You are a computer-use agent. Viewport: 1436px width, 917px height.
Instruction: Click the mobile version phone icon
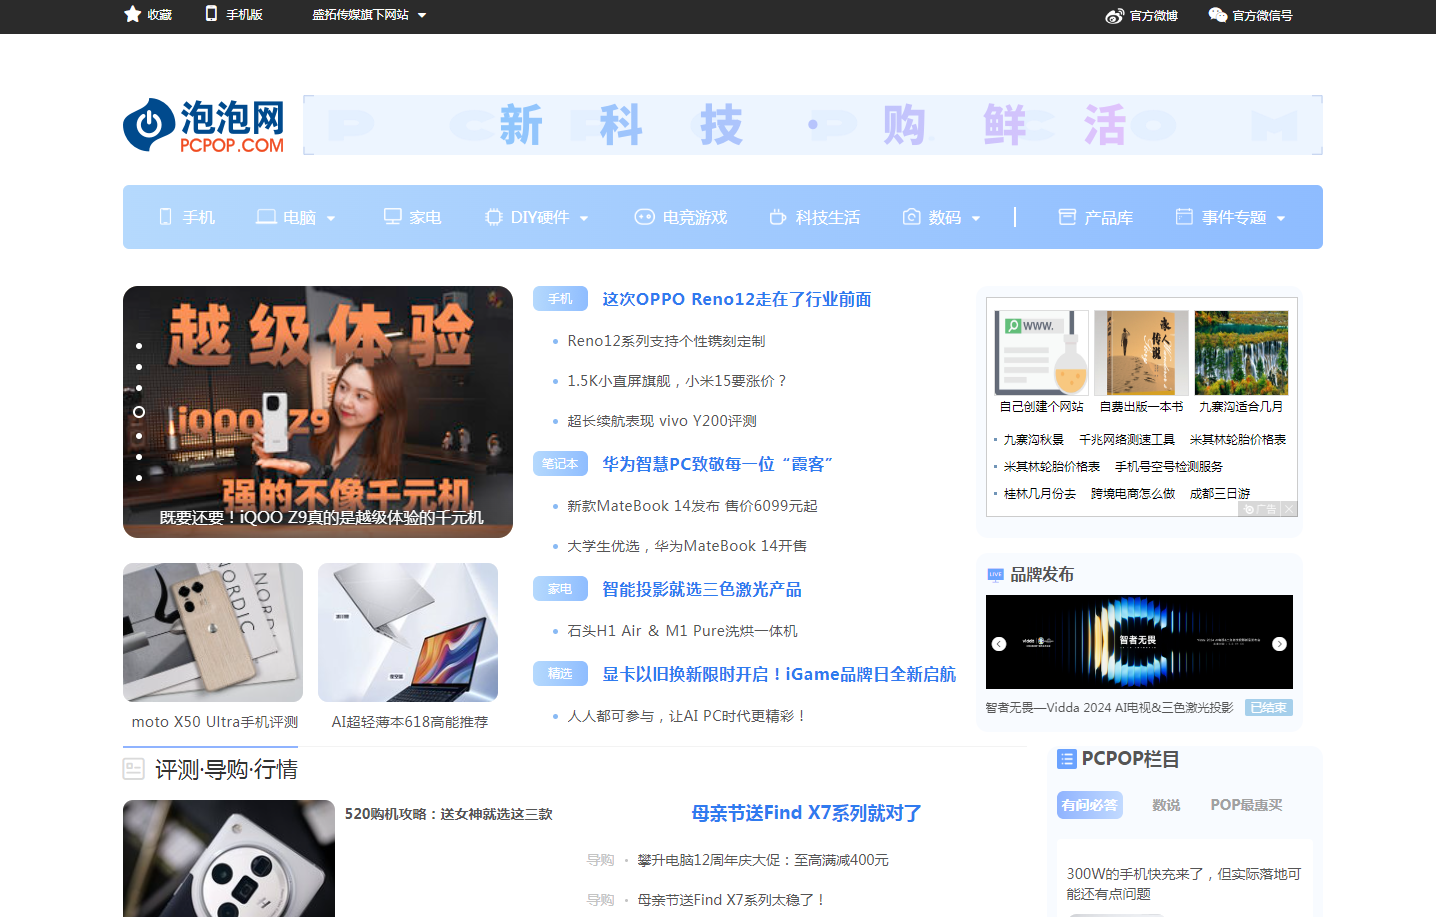pos(211,14)
